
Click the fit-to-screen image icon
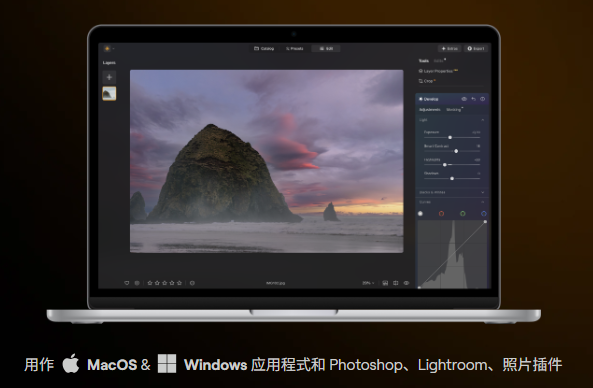pyautogui.click(x=385, y=283)
